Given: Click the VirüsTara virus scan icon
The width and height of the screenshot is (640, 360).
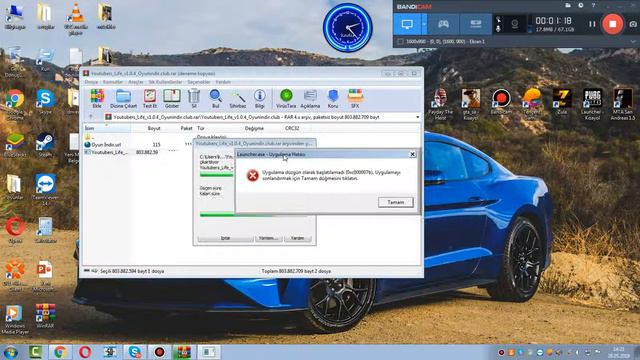Looking at the screenshot, I should coord(286,99).
